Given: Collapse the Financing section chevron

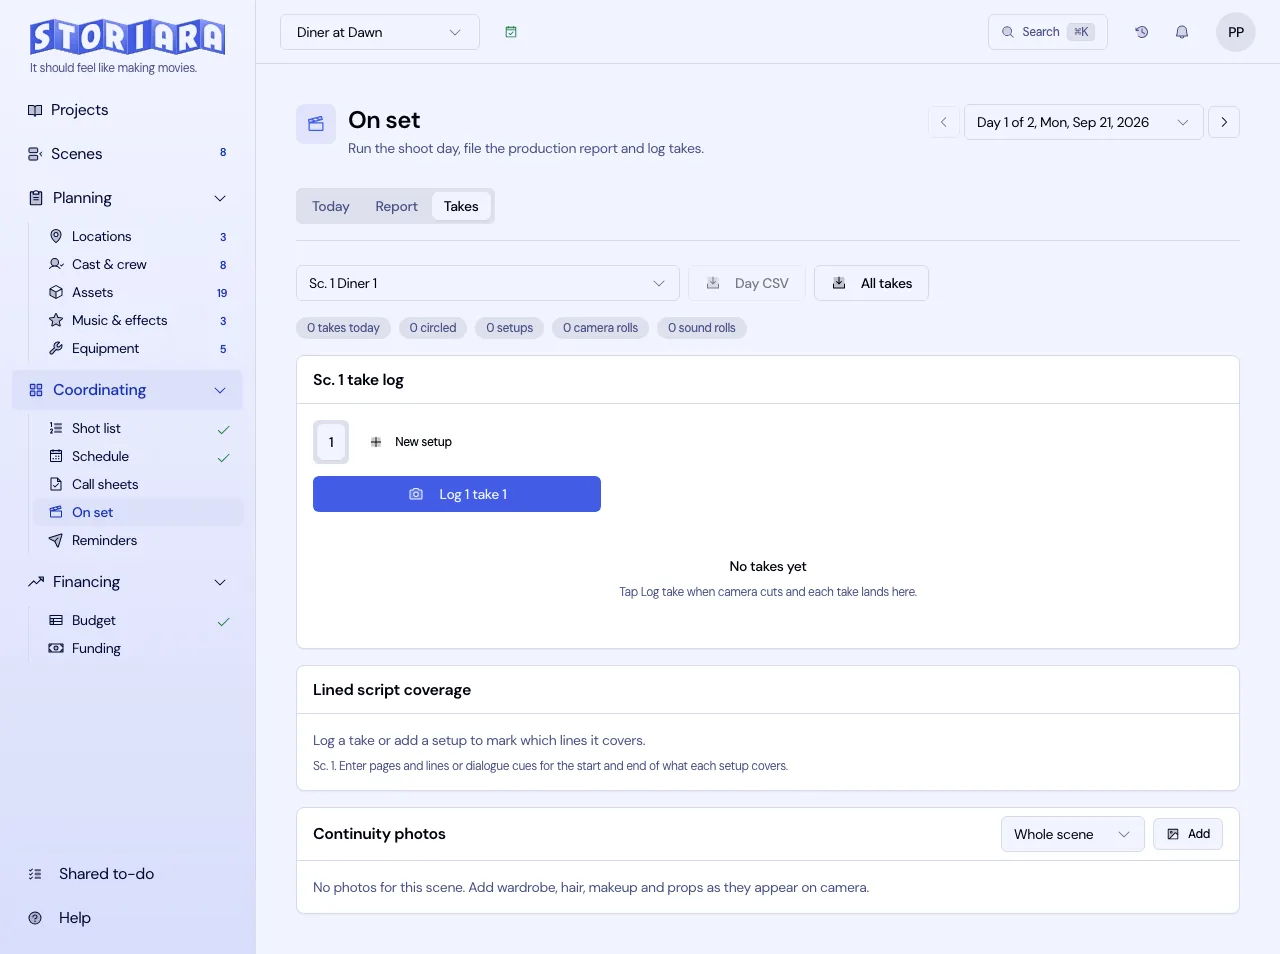Looking at the screenshot, I should (x=220, y=582).
